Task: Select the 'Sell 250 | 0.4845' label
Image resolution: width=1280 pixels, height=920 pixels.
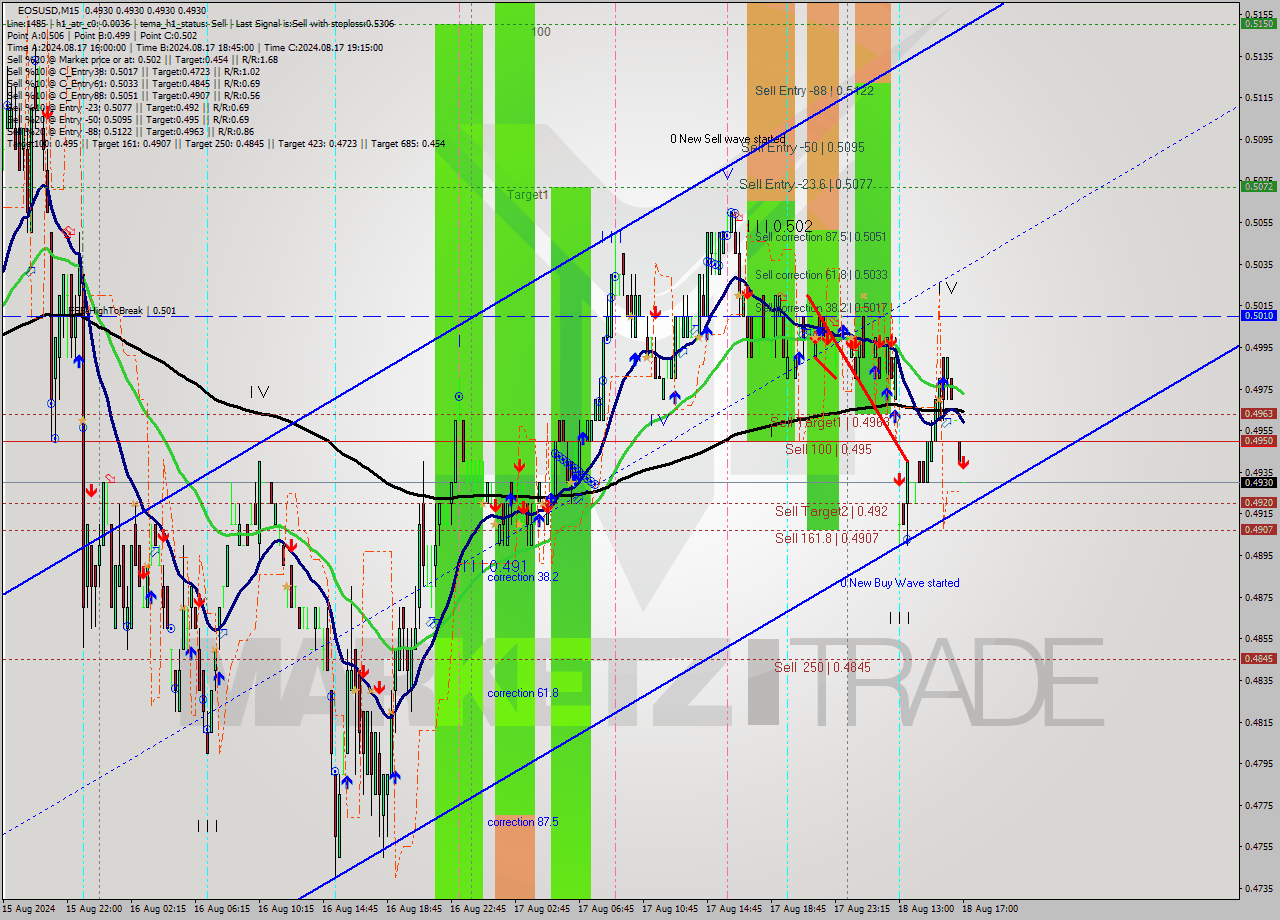Action: 822,667
